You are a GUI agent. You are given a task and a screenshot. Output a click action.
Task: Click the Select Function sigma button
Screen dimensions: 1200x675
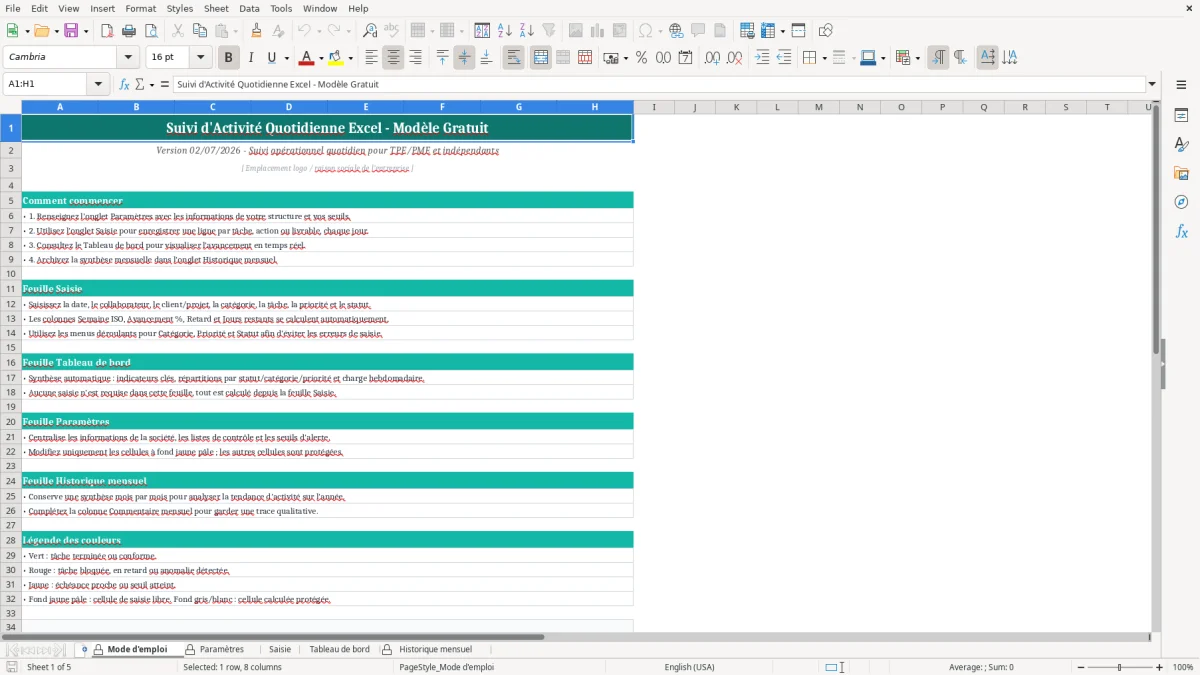pyautogui.click(x=140, y=84)
